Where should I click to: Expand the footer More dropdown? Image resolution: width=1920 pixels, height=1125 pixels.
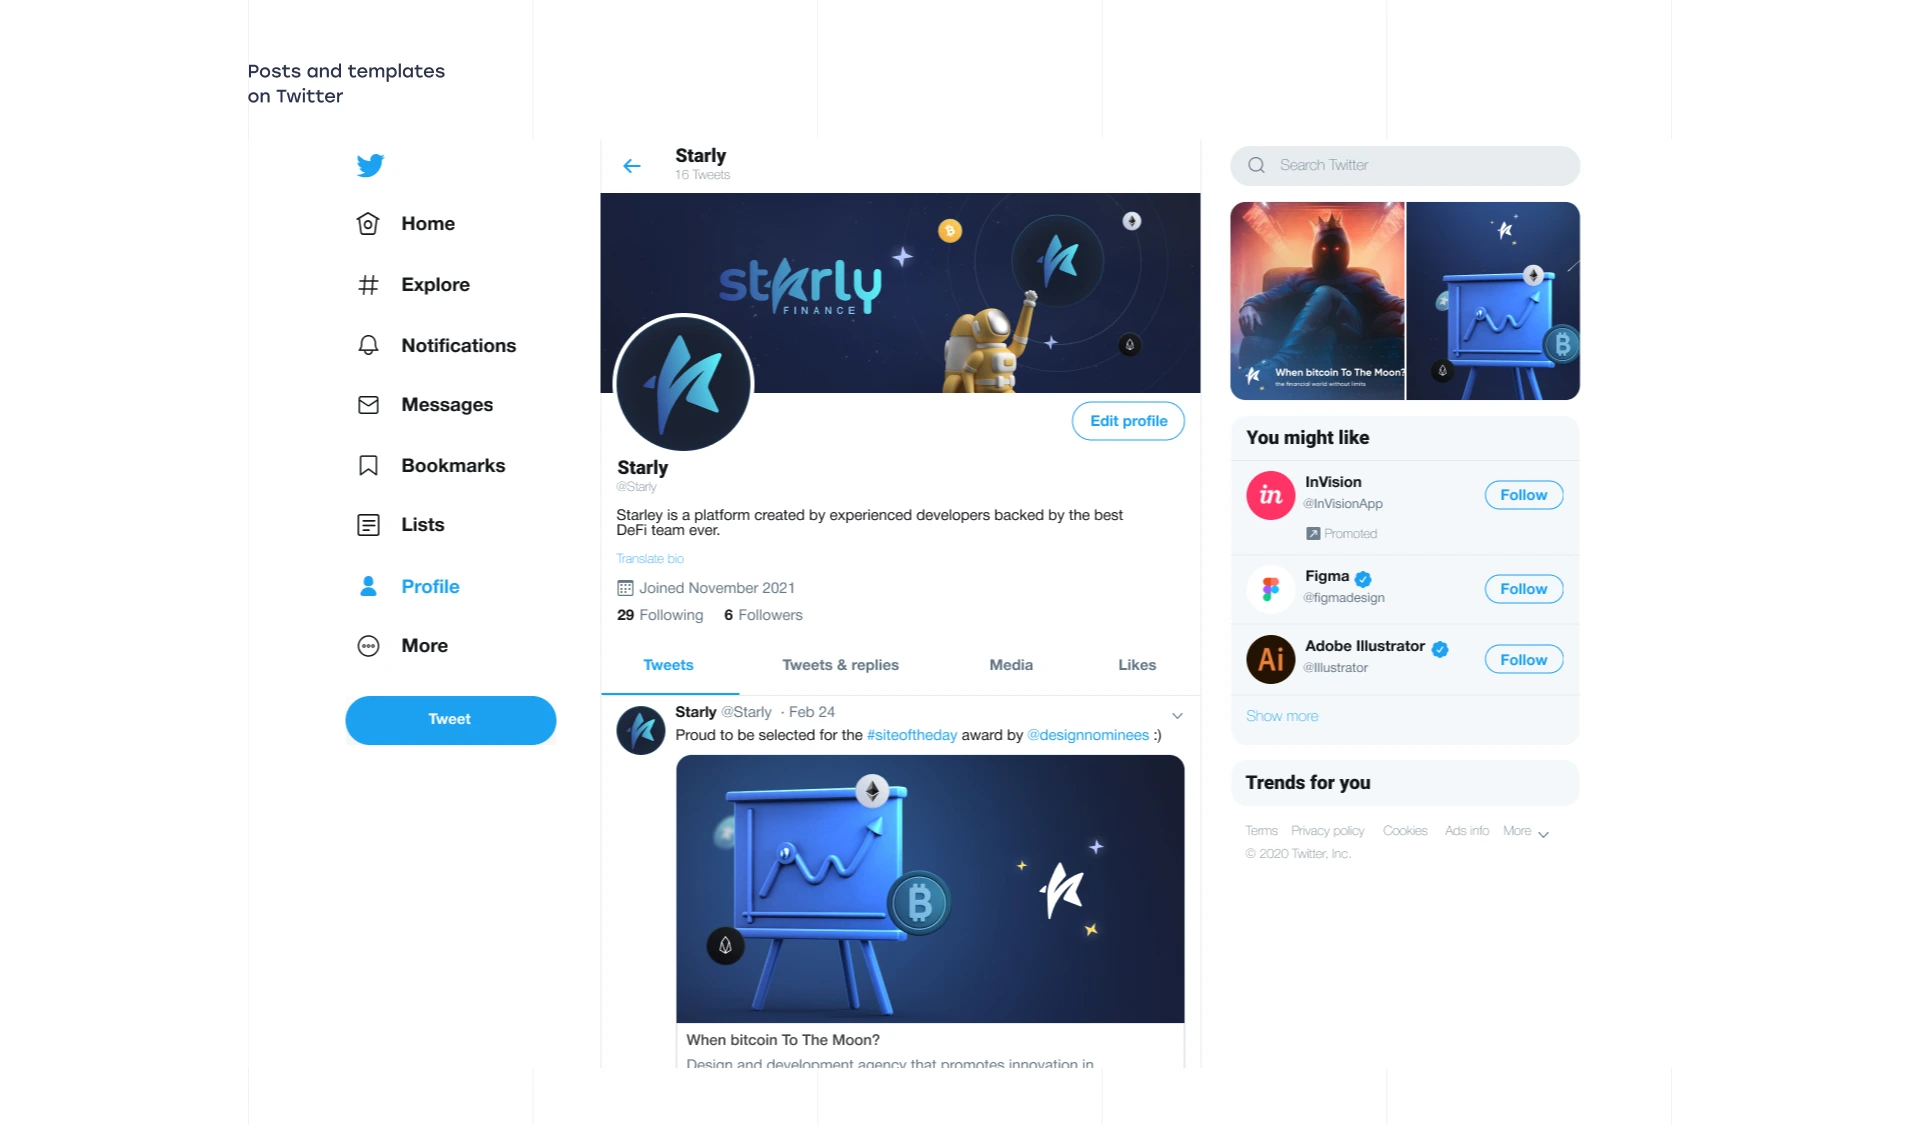point(1526,832)
